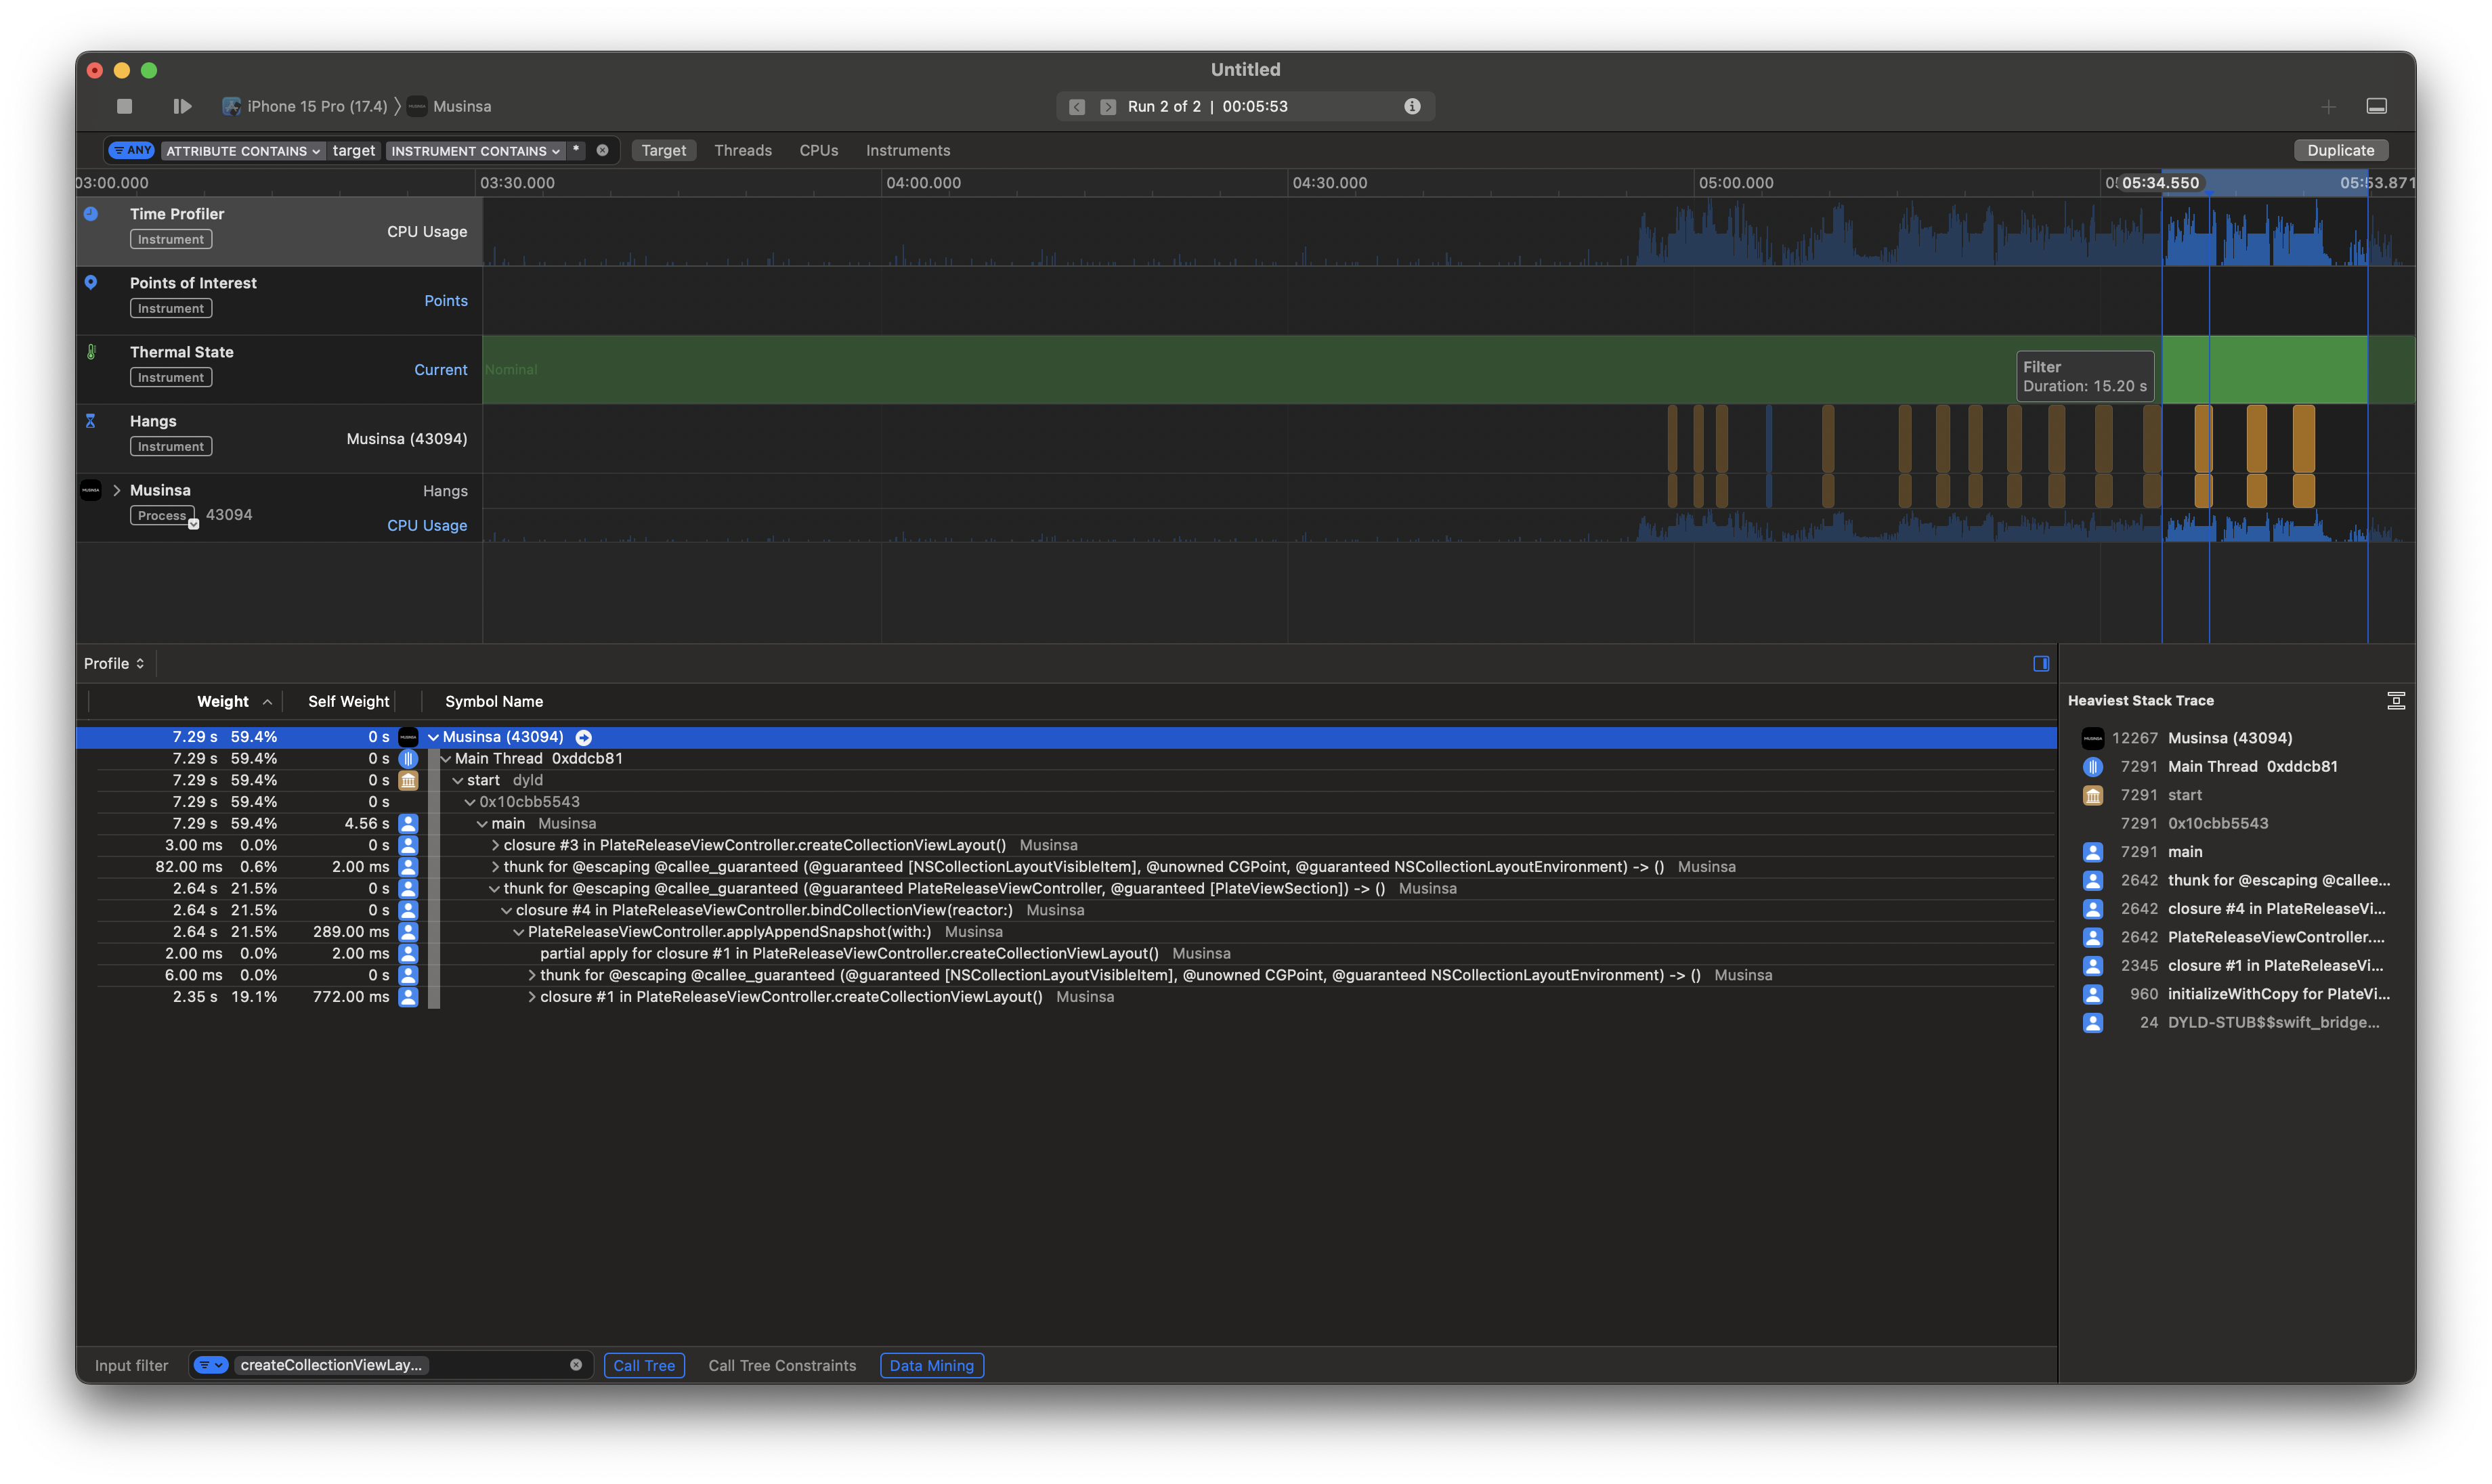
Task: Switch to the Instruments tab
Action: click(908, 150)
